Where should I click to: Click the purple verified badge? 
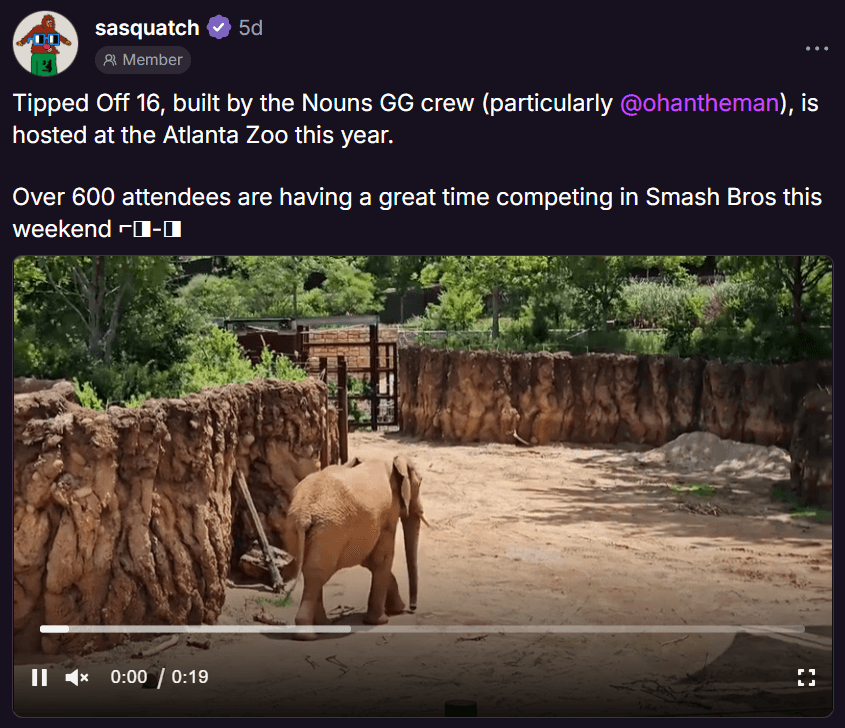click(x=219, y=27)
